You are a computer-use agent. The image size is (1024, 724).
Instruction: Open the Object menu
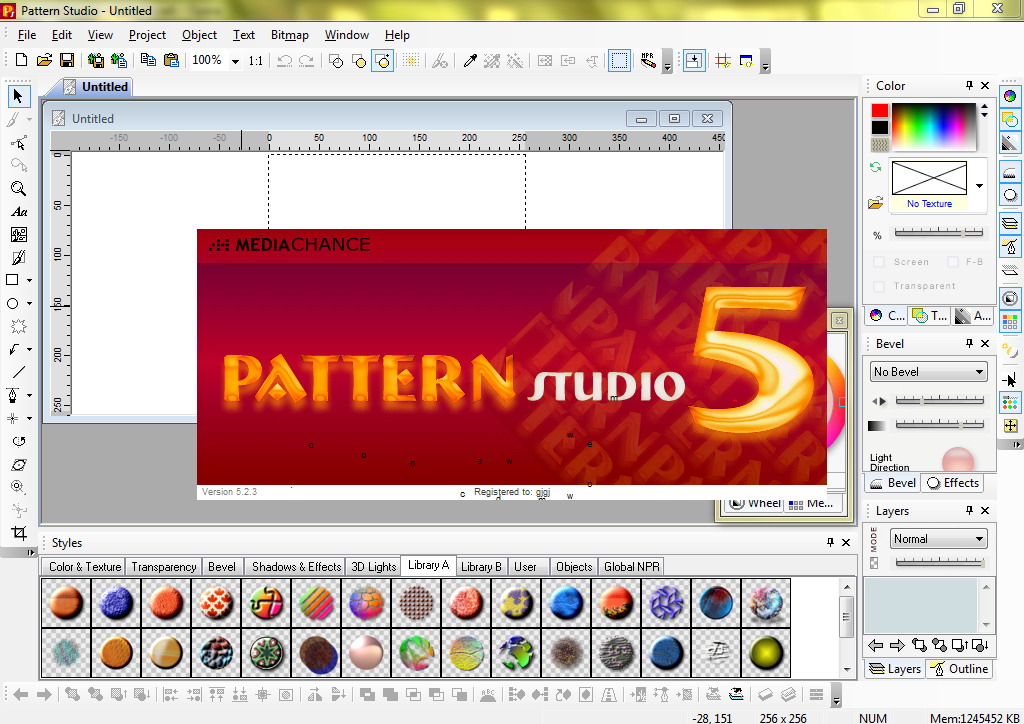coord(199,35)
